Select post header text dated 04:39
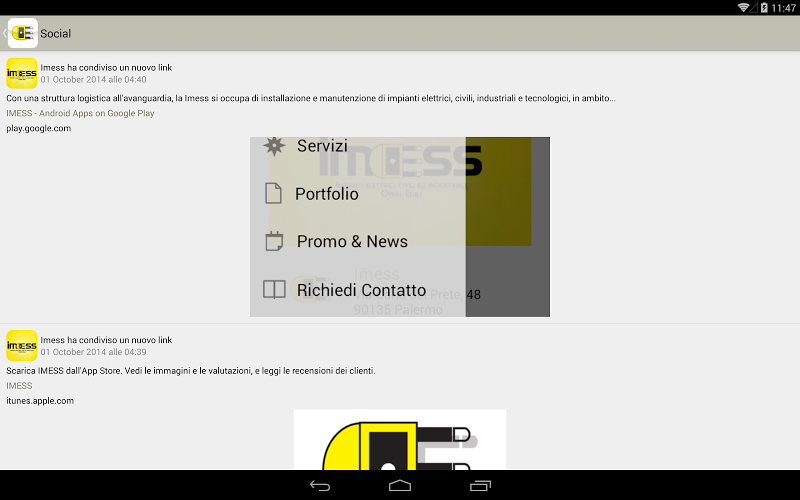This screenshot has width=800, height=500. pos(106,340)
